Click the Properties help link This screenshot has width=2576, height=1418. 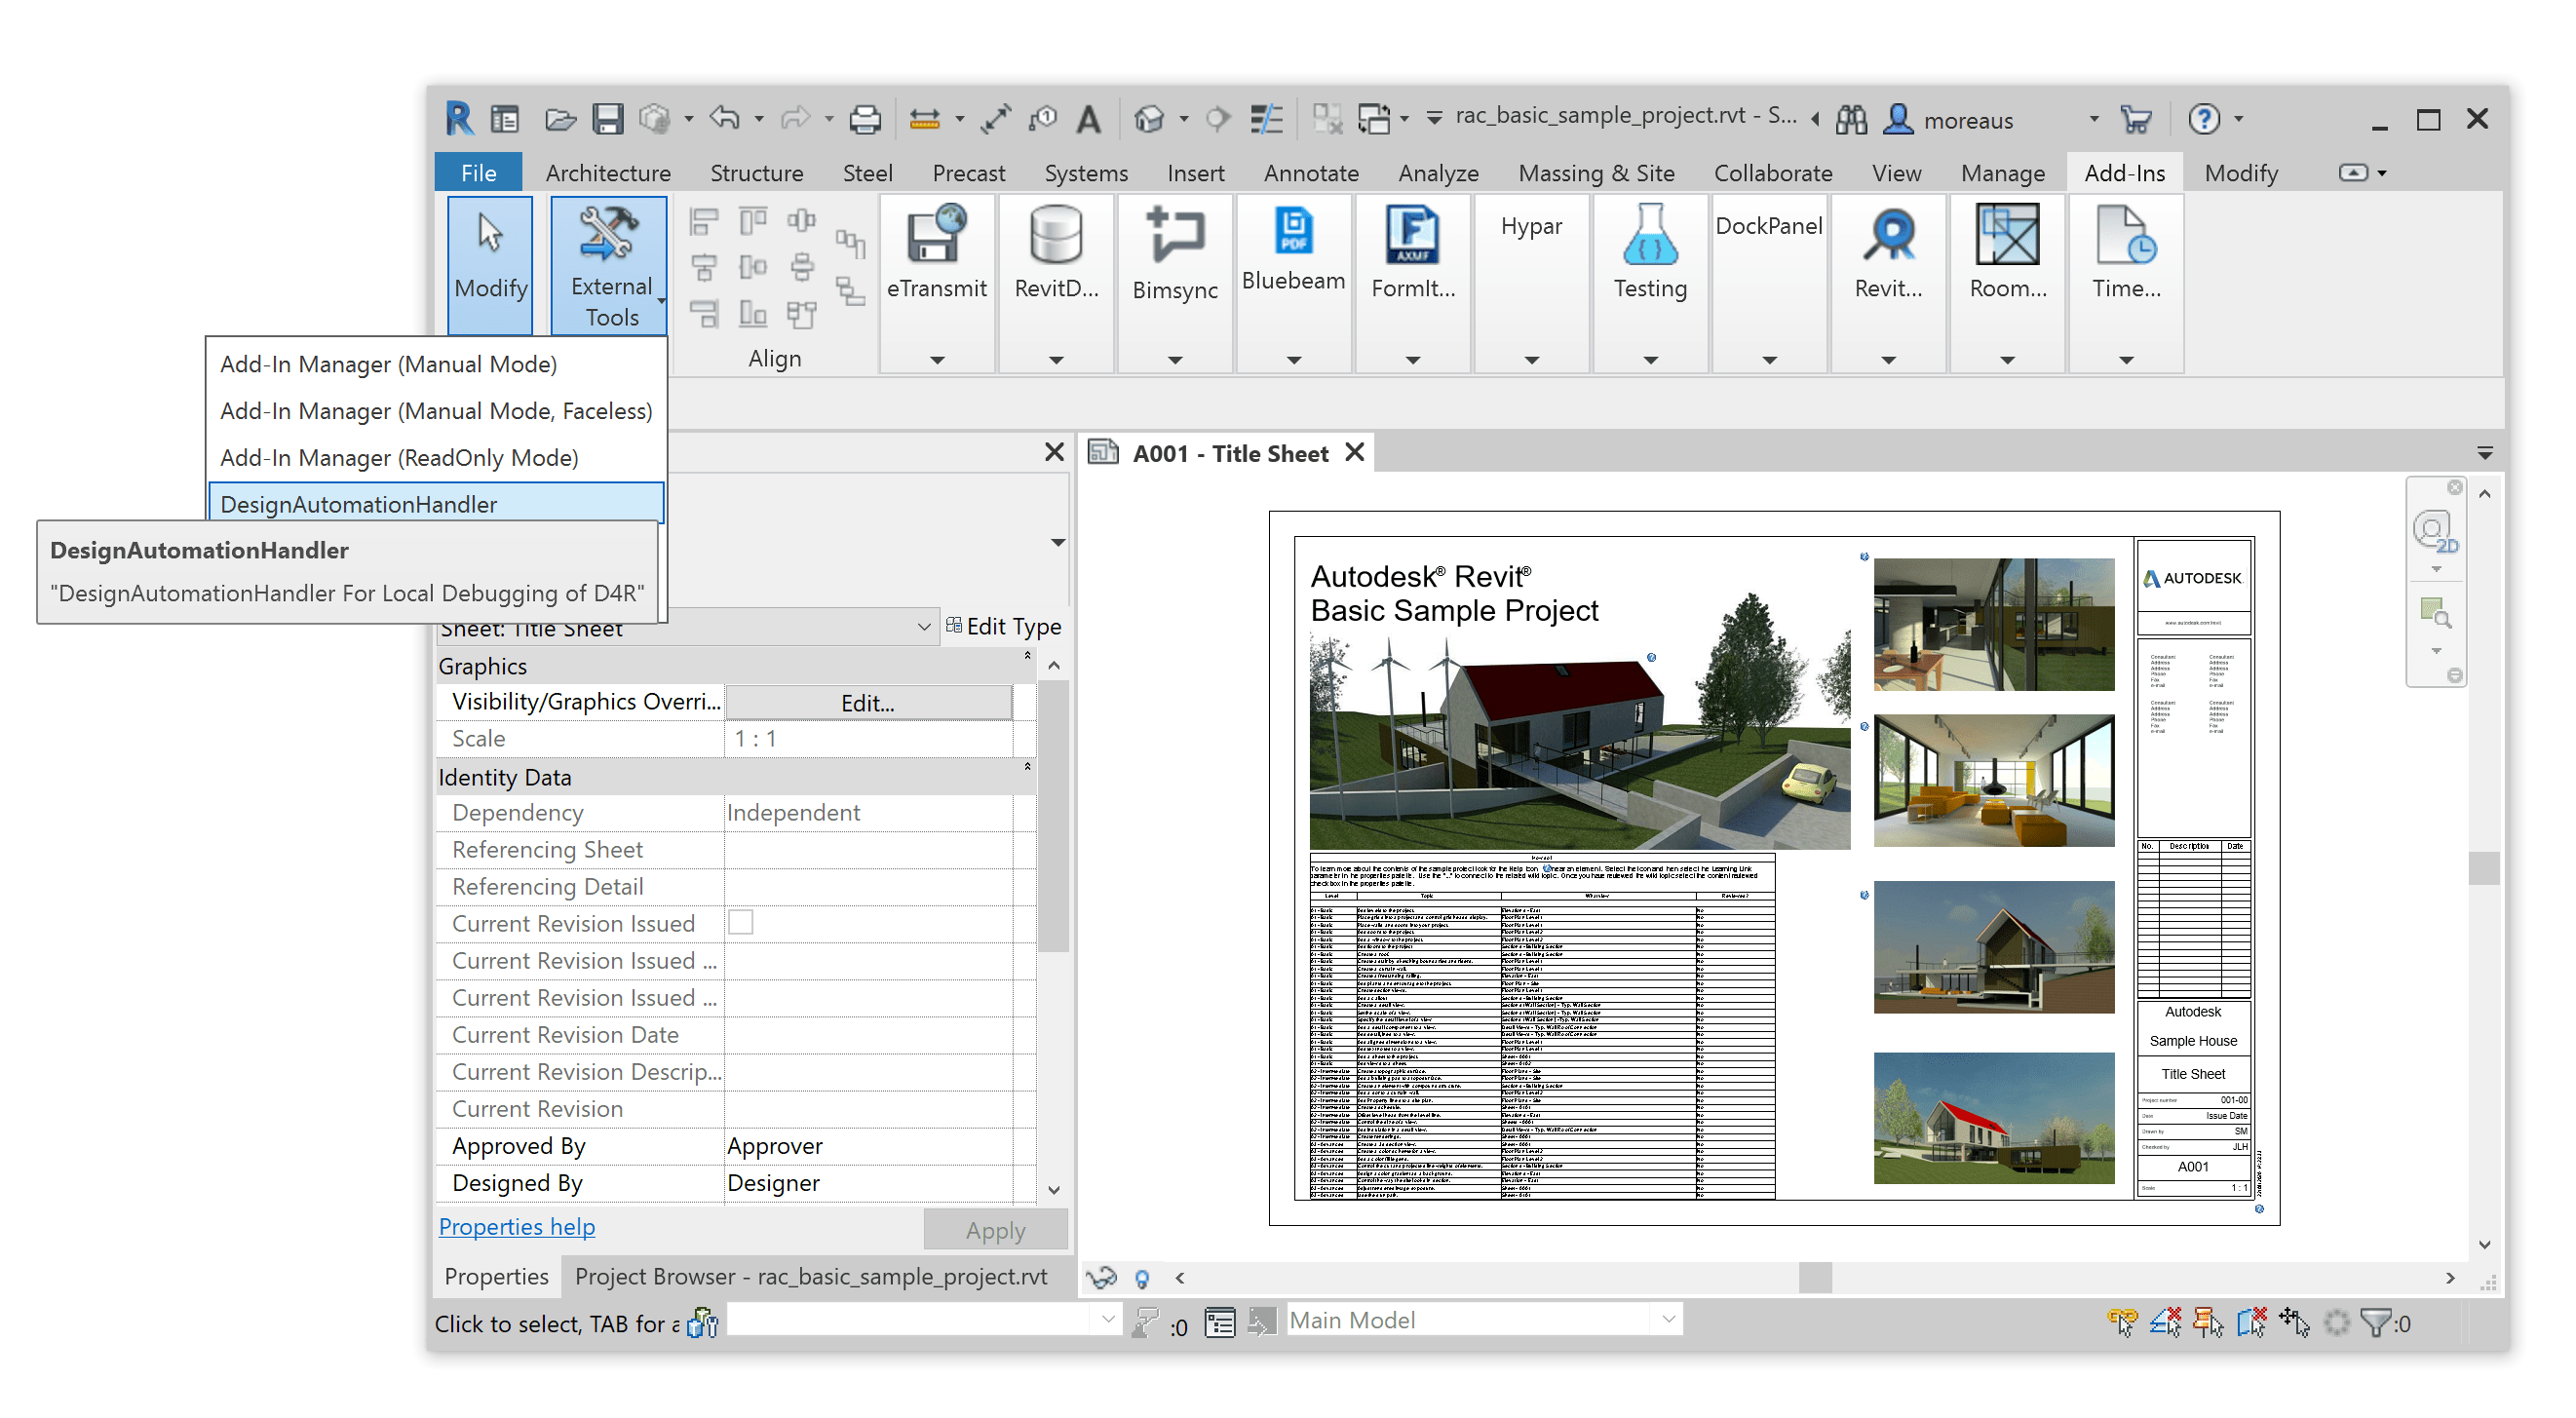click(x=516, y=1227)
